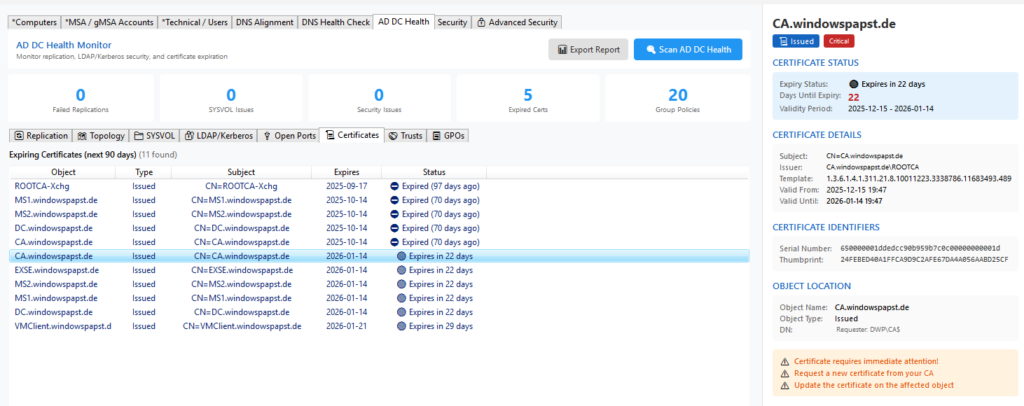Click the Advanced Security lock icon
The width and height of the screenshot is (1024, 406).
click(x=481, y=22)
